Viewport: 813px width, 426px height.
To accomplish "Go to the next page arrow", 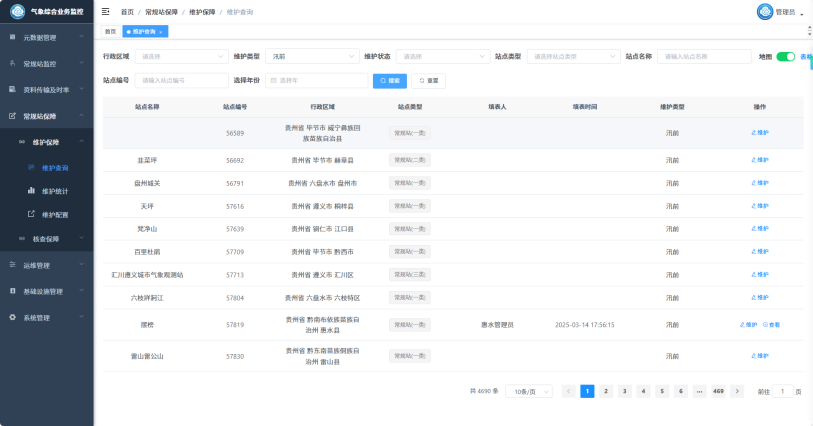I will 738,391.
